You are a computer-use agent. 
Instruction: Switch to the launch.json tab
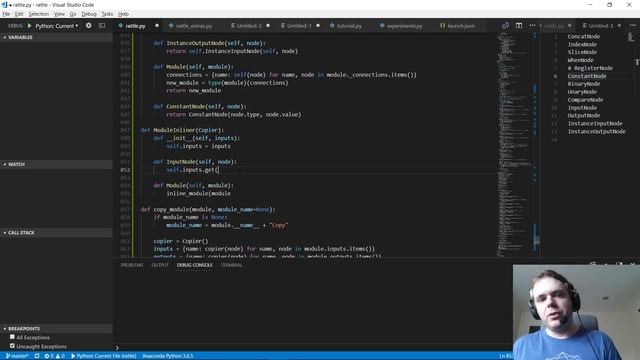(x=460, y=26)
